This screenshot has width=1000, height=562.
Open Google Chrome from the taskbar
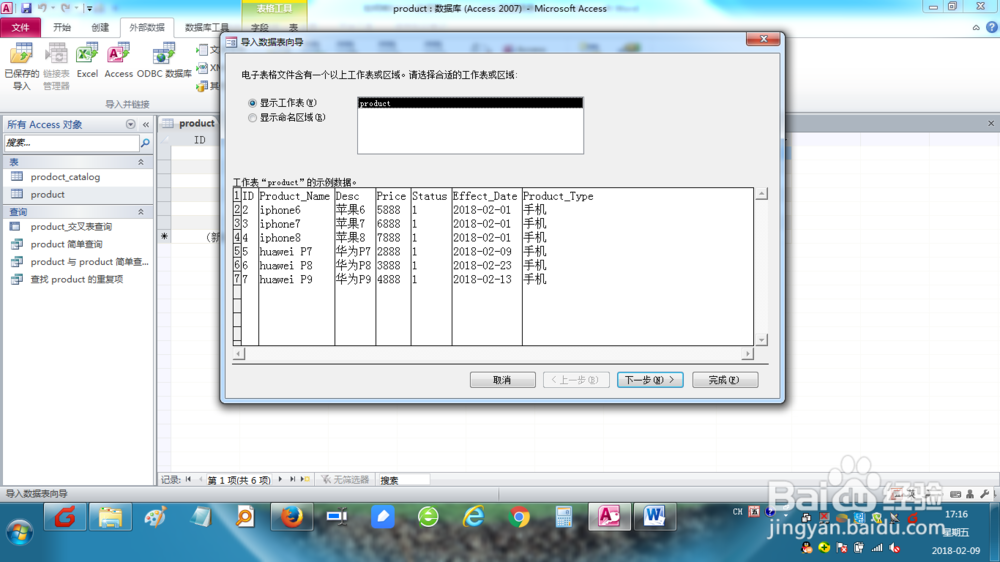pos(519,517)
